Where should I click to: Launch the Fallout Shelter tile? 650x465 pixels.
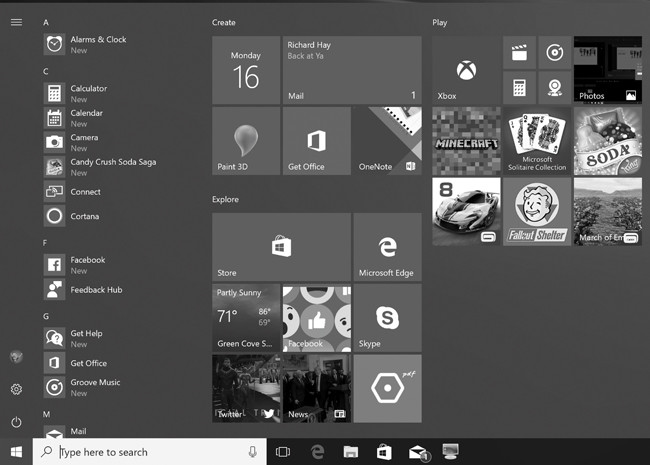click(x=537, y=212)
